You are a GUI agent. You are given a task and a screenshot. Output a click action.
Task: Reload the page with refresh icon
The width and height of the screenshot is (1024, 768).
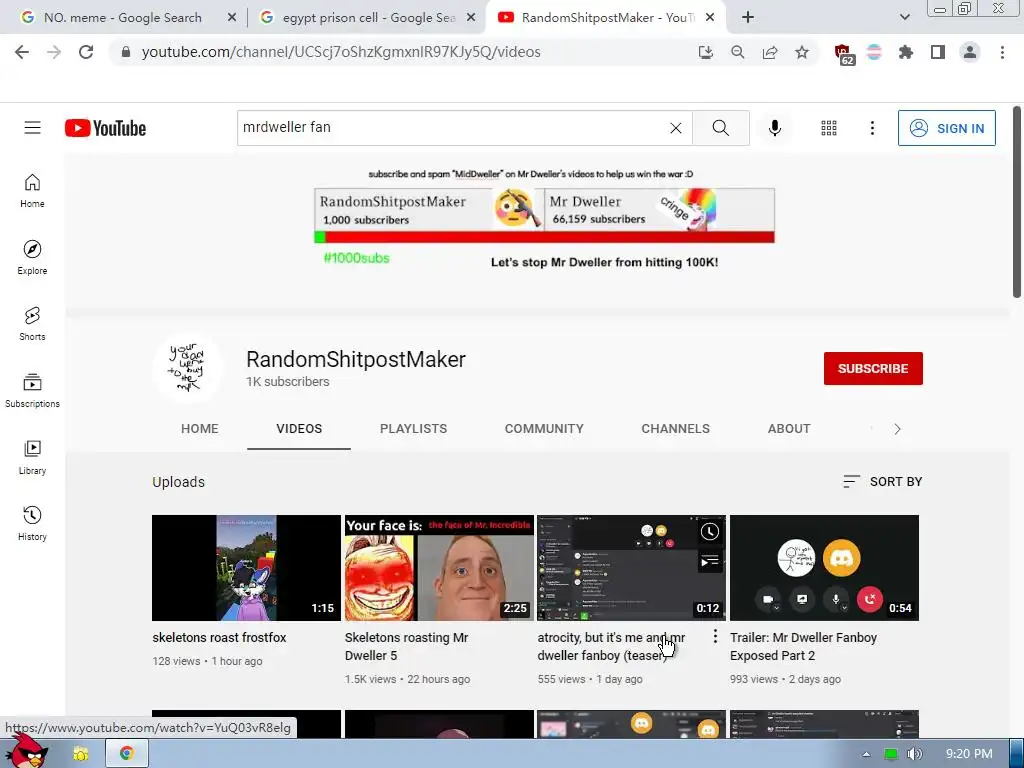[86, 52]
